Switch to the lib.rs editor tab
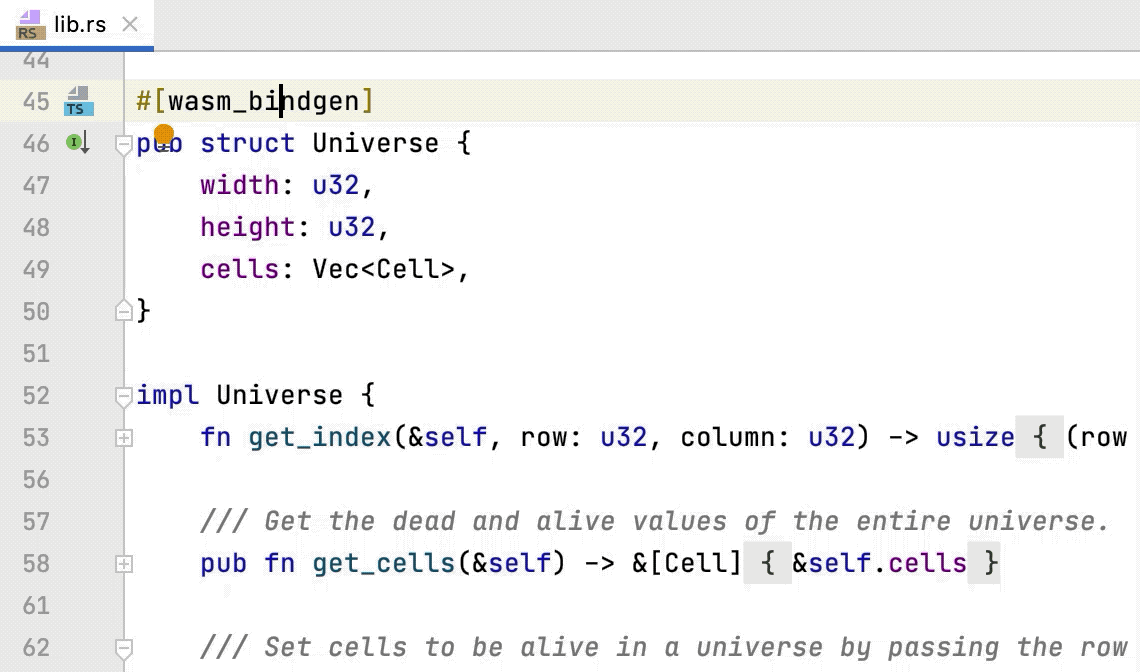 coord(76,25)
